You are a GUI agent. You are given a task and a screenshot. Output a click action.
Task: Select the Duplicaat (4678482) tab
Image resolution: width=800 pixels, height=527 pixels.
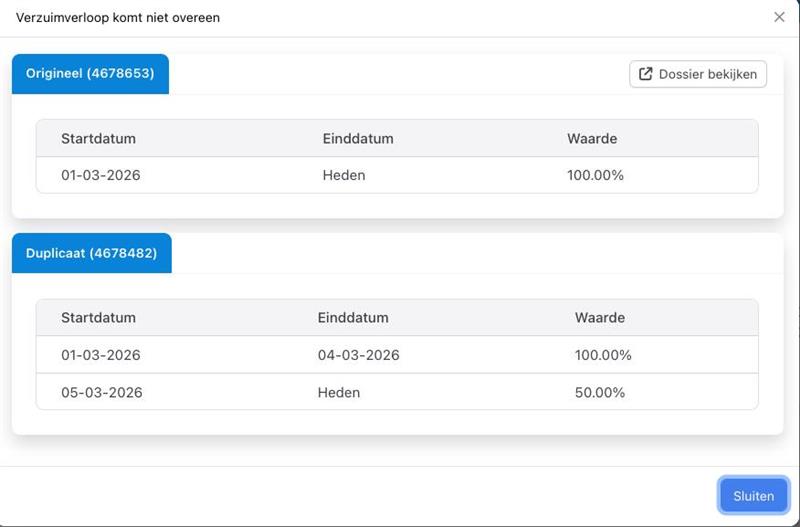point(91,253)
